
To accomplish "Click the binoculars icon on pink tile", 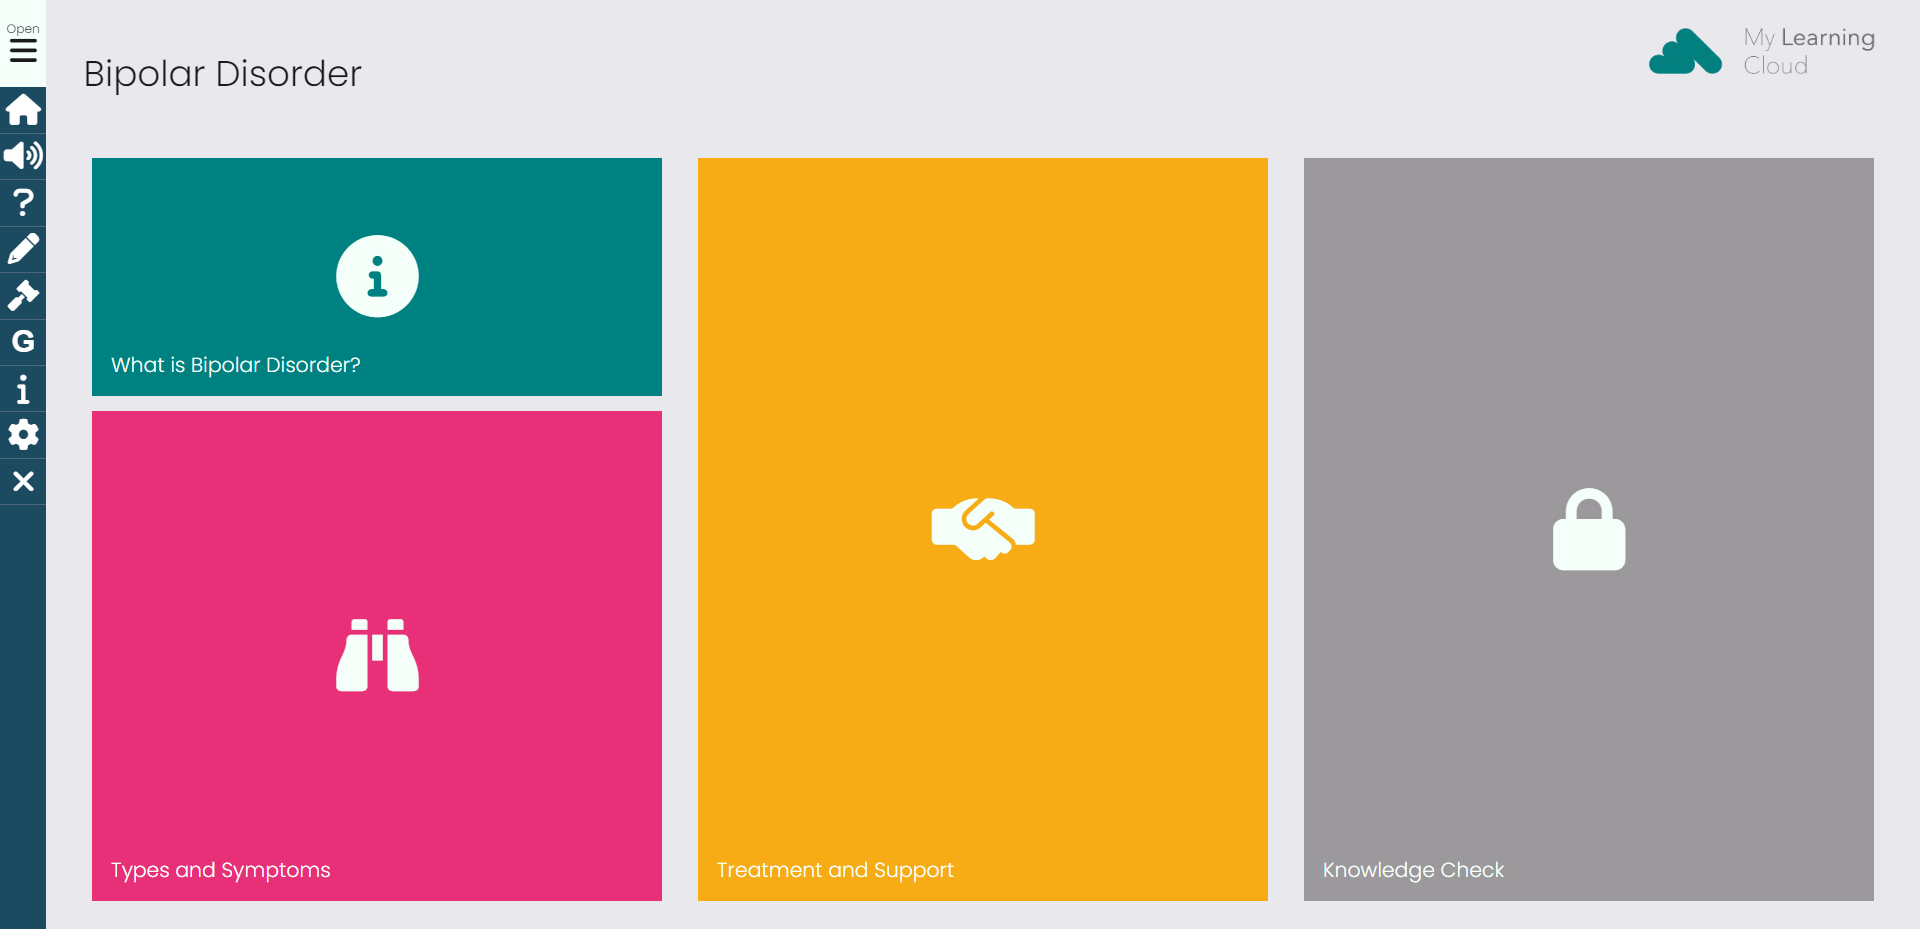I will (x=377, y=655).
